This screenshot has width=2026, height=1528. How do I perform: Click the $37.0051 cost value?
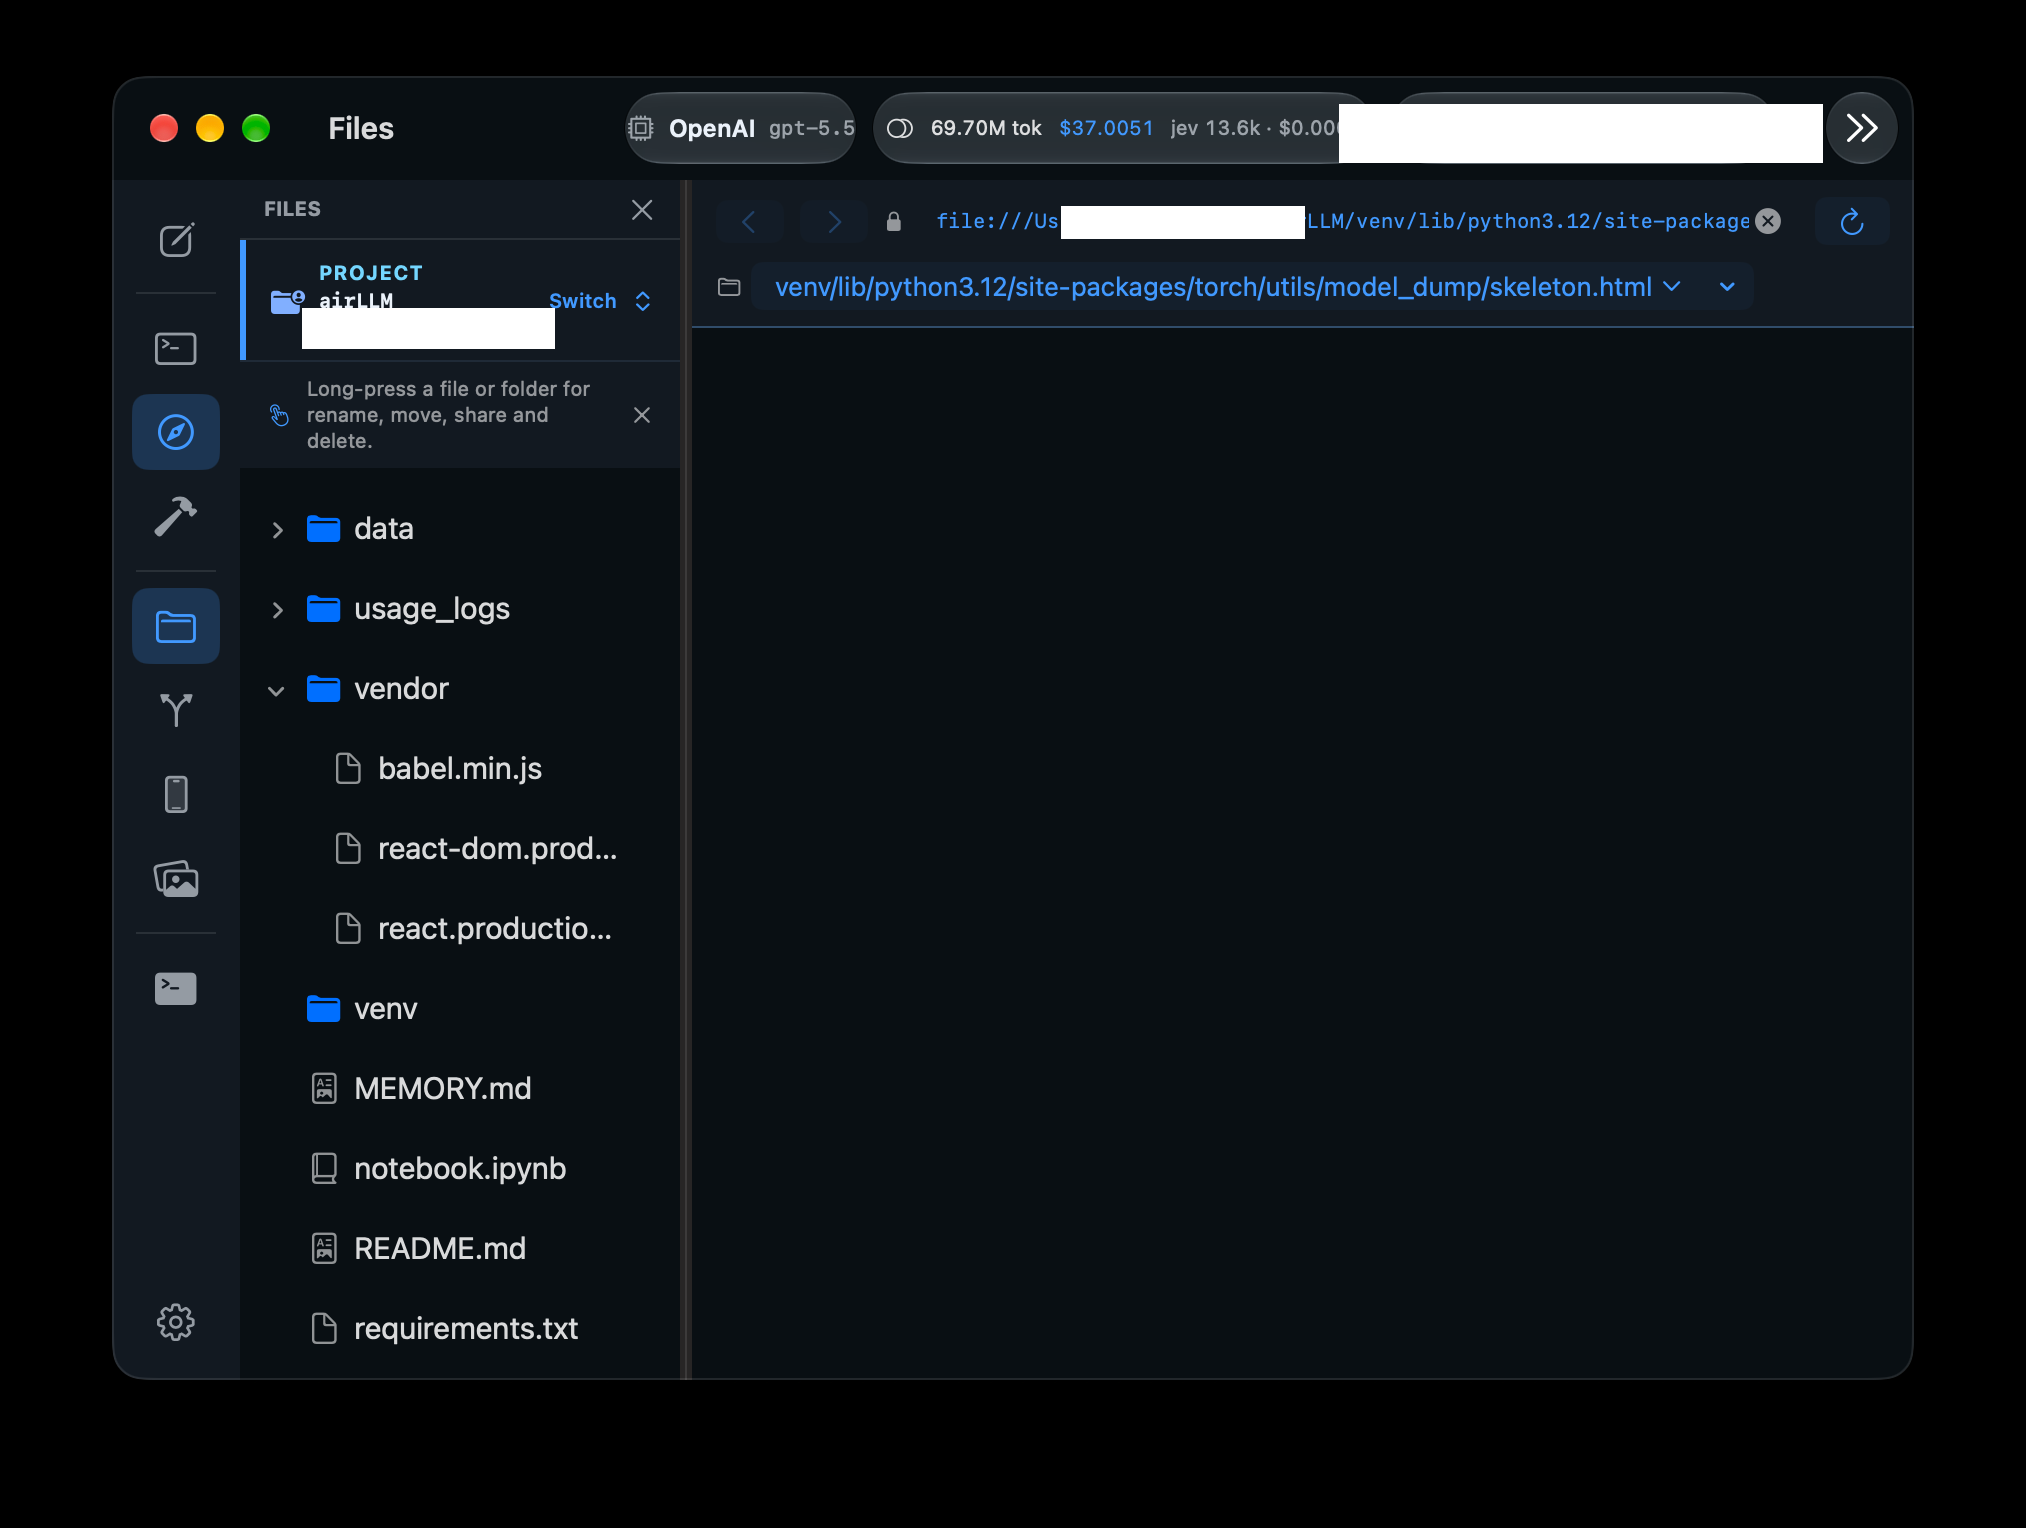pyautogui.click(x=1106, y=128)
